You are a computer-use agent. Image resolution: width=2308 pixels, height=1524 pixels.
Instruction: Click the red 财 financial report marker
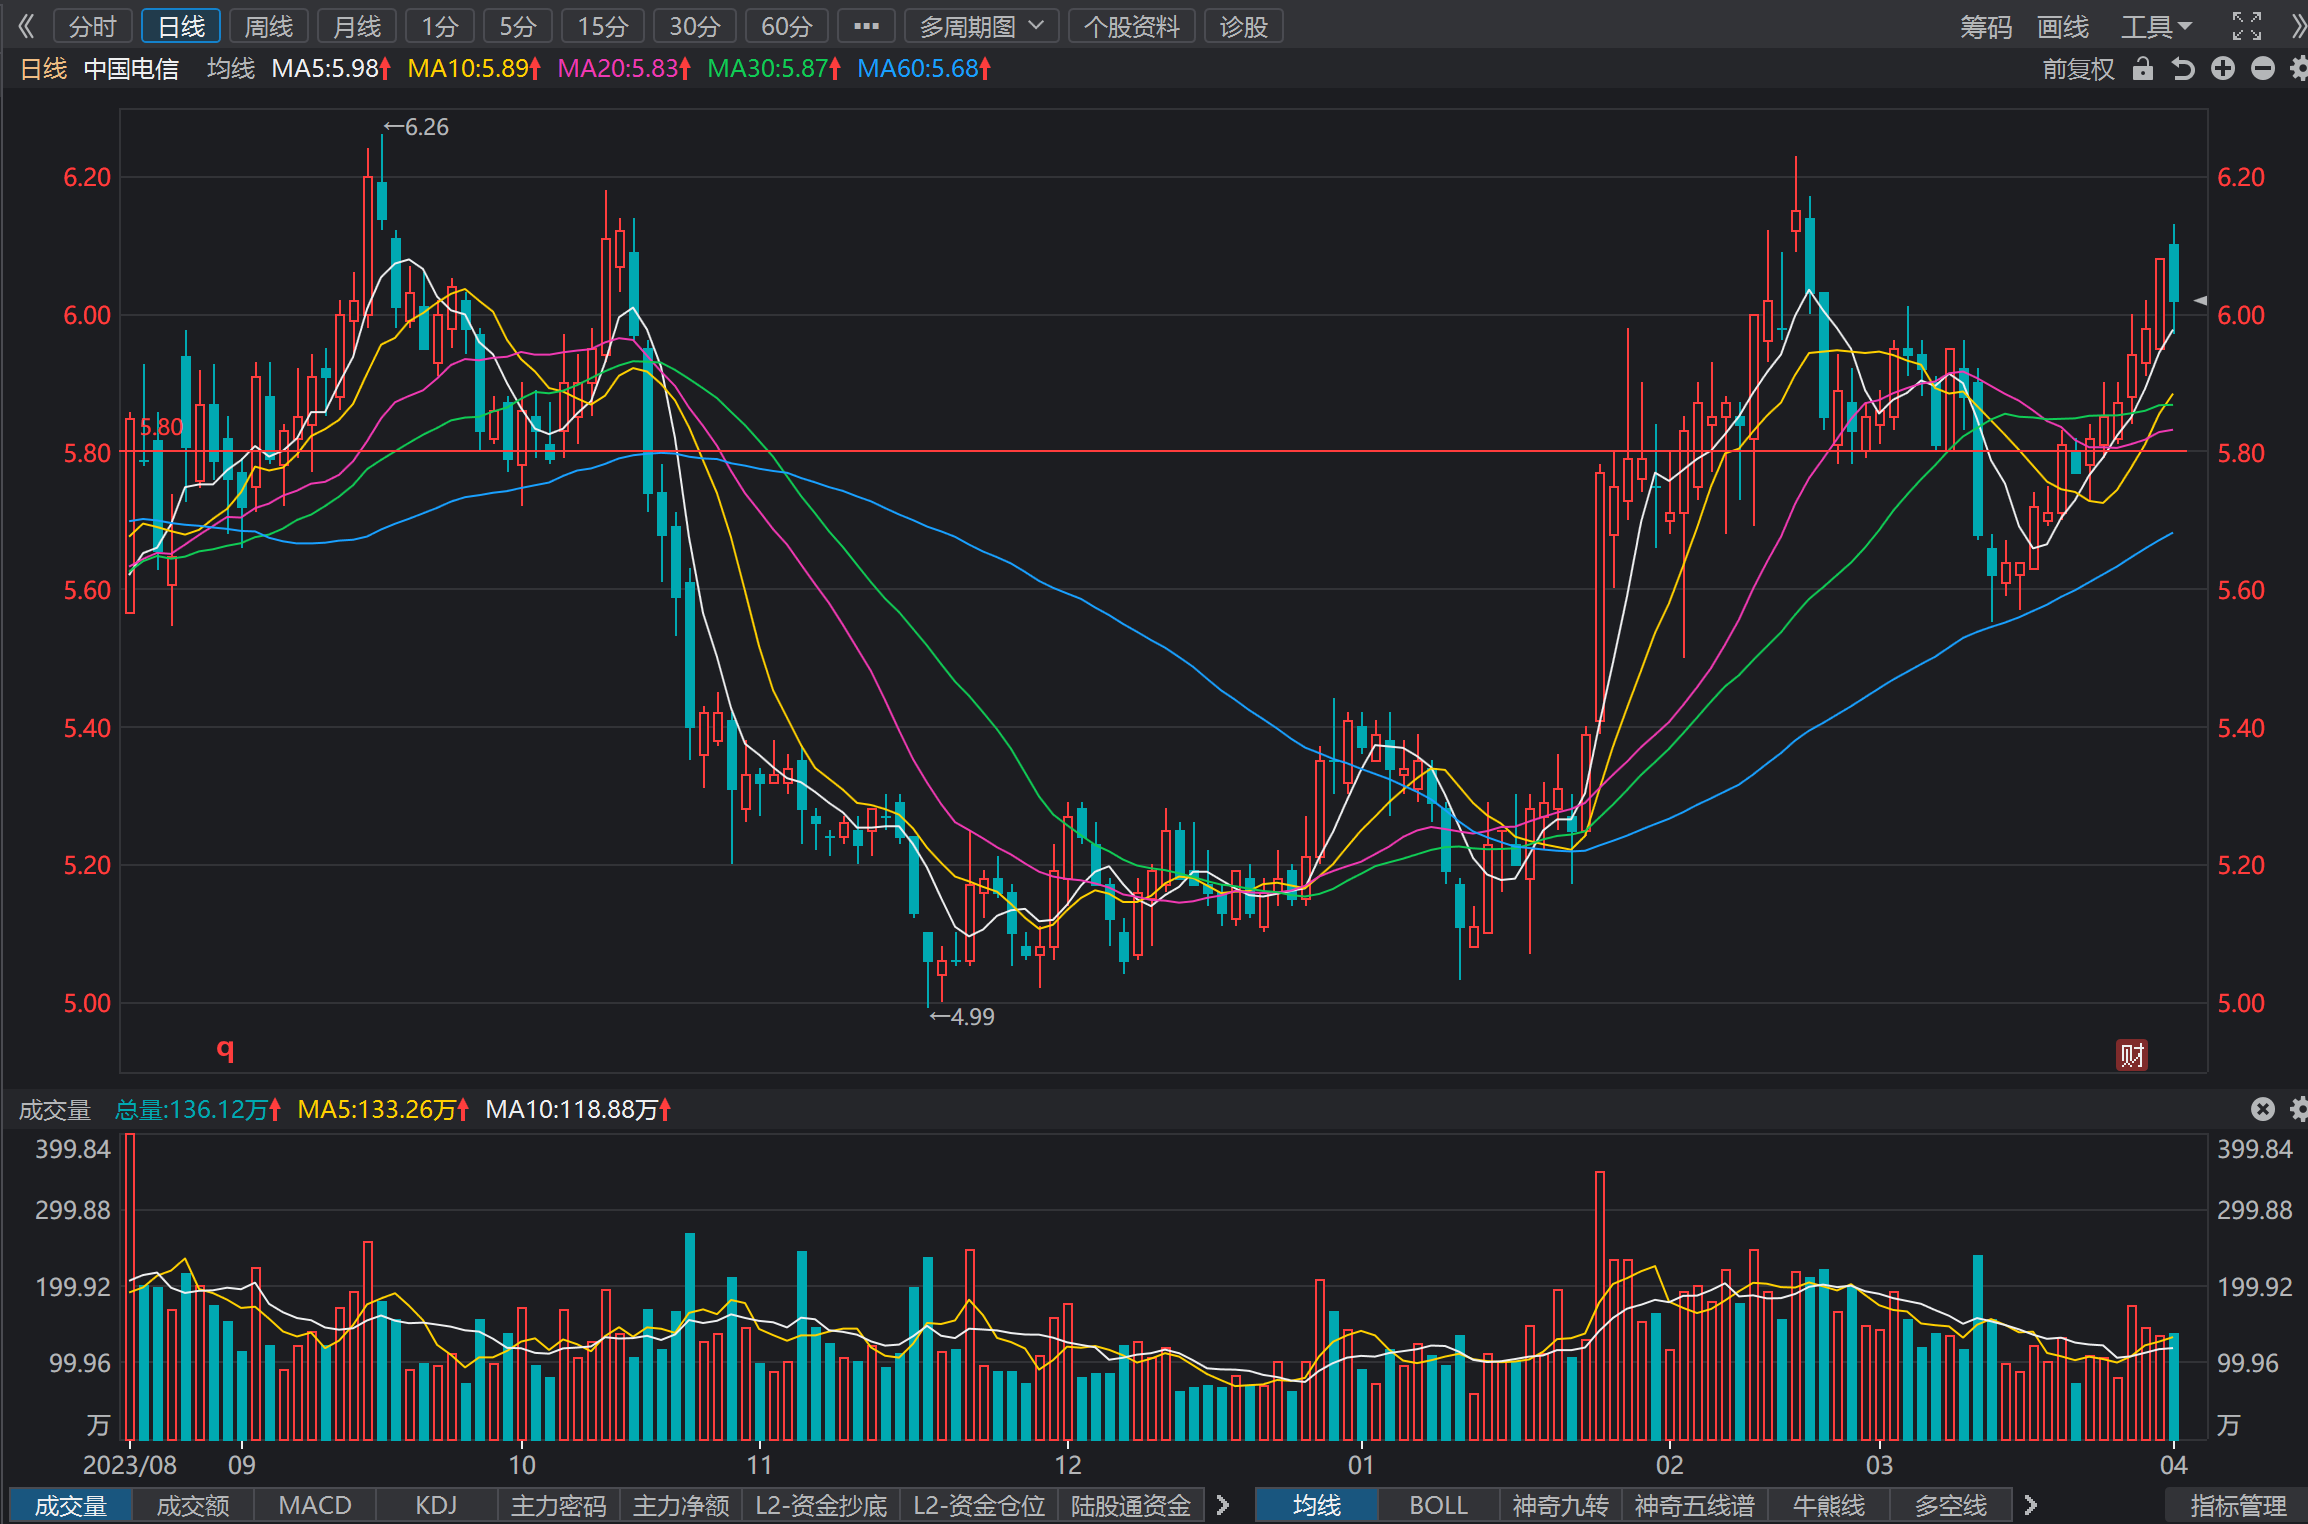pyautogui.click(x=2132, y=1055)
